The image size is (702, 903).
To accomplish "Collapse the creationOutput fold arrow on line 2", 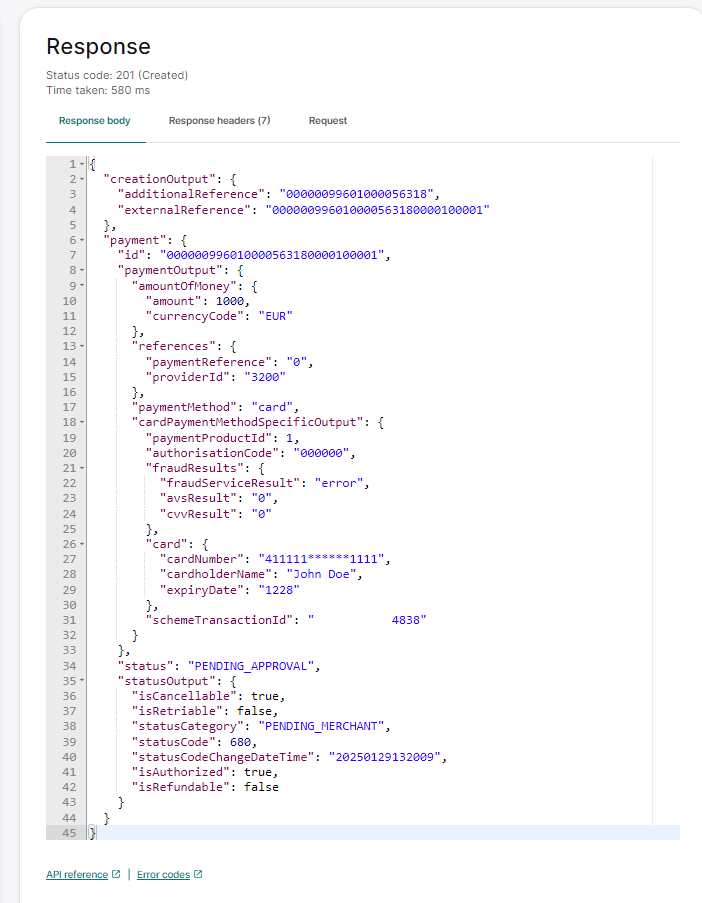I will pos(82,179).
